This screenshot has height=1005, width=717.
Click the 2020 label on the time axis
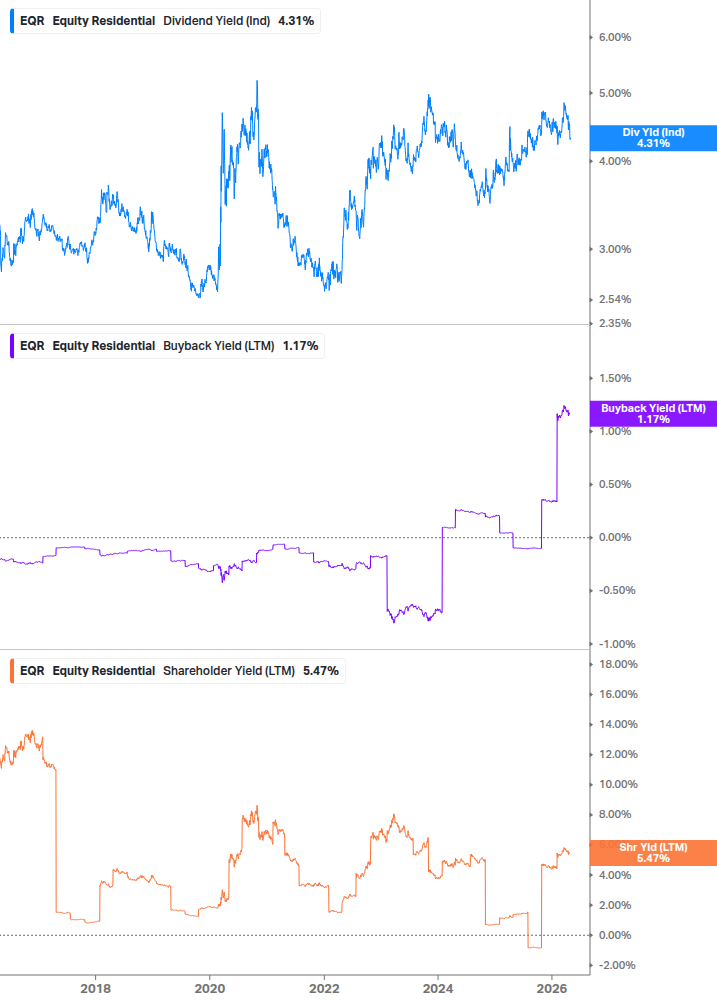[210, 989]
